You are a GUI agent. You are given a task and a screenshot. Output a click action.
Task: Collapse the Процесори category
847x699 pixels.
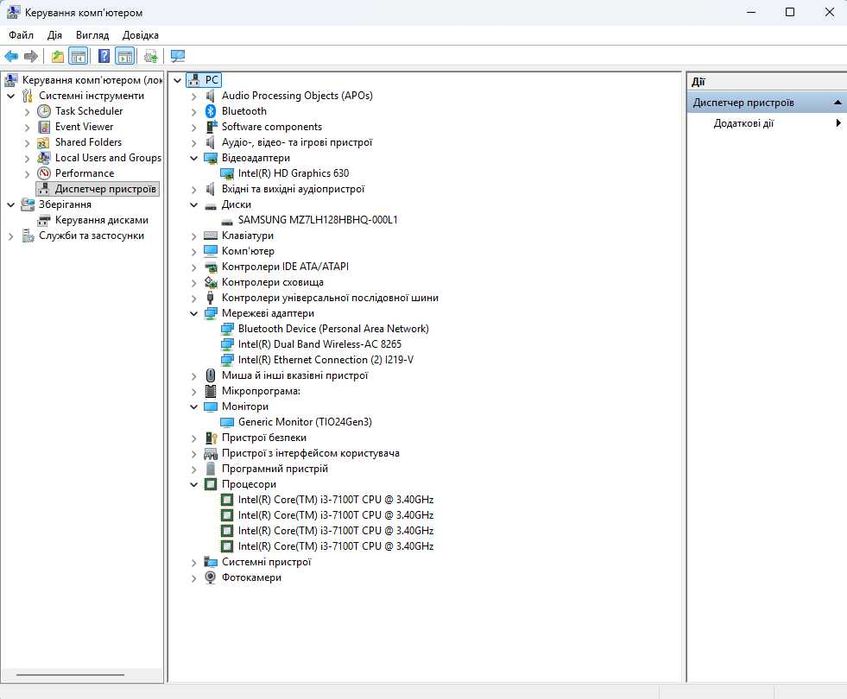coord(194,485)
